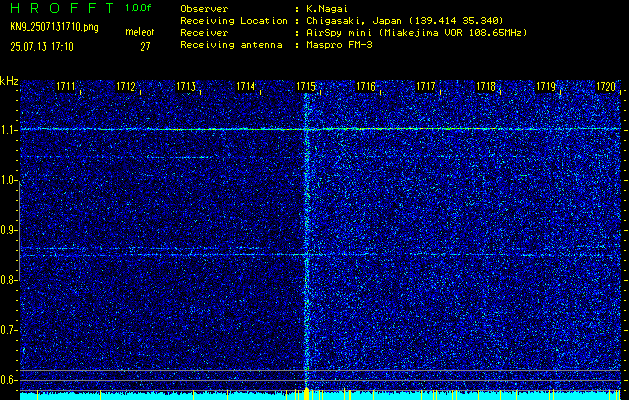Screen dimensions: 629x400
Task: Click the HROFFT title text
Action: [x=62, y=8]
